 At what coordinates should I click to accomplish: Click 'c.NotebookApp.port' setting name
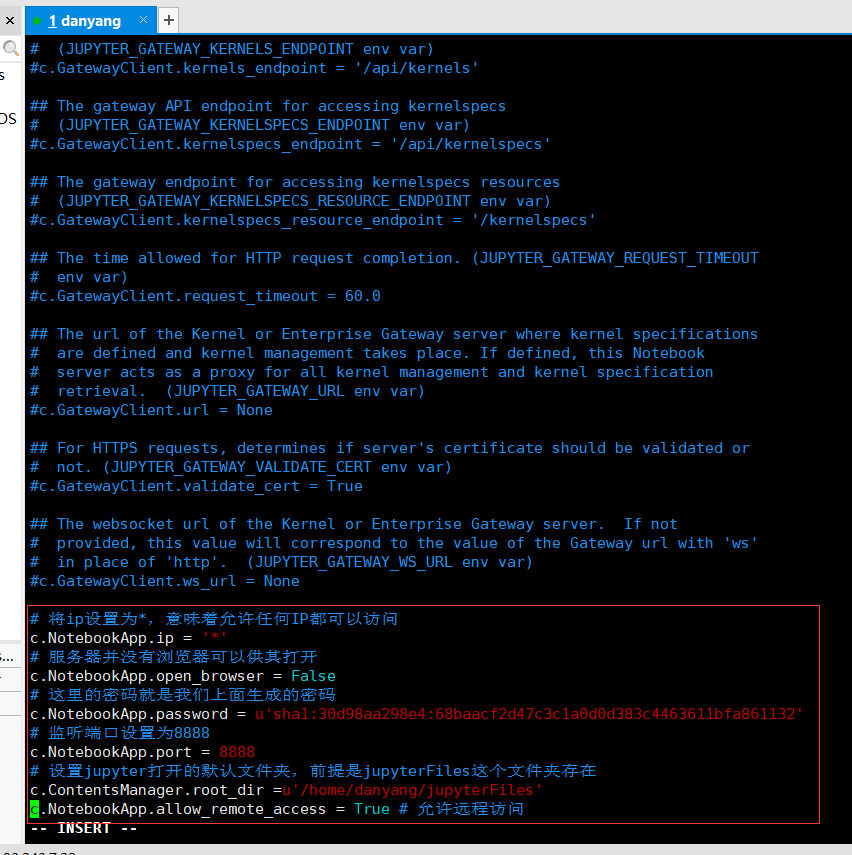click(x=111, y=752)
